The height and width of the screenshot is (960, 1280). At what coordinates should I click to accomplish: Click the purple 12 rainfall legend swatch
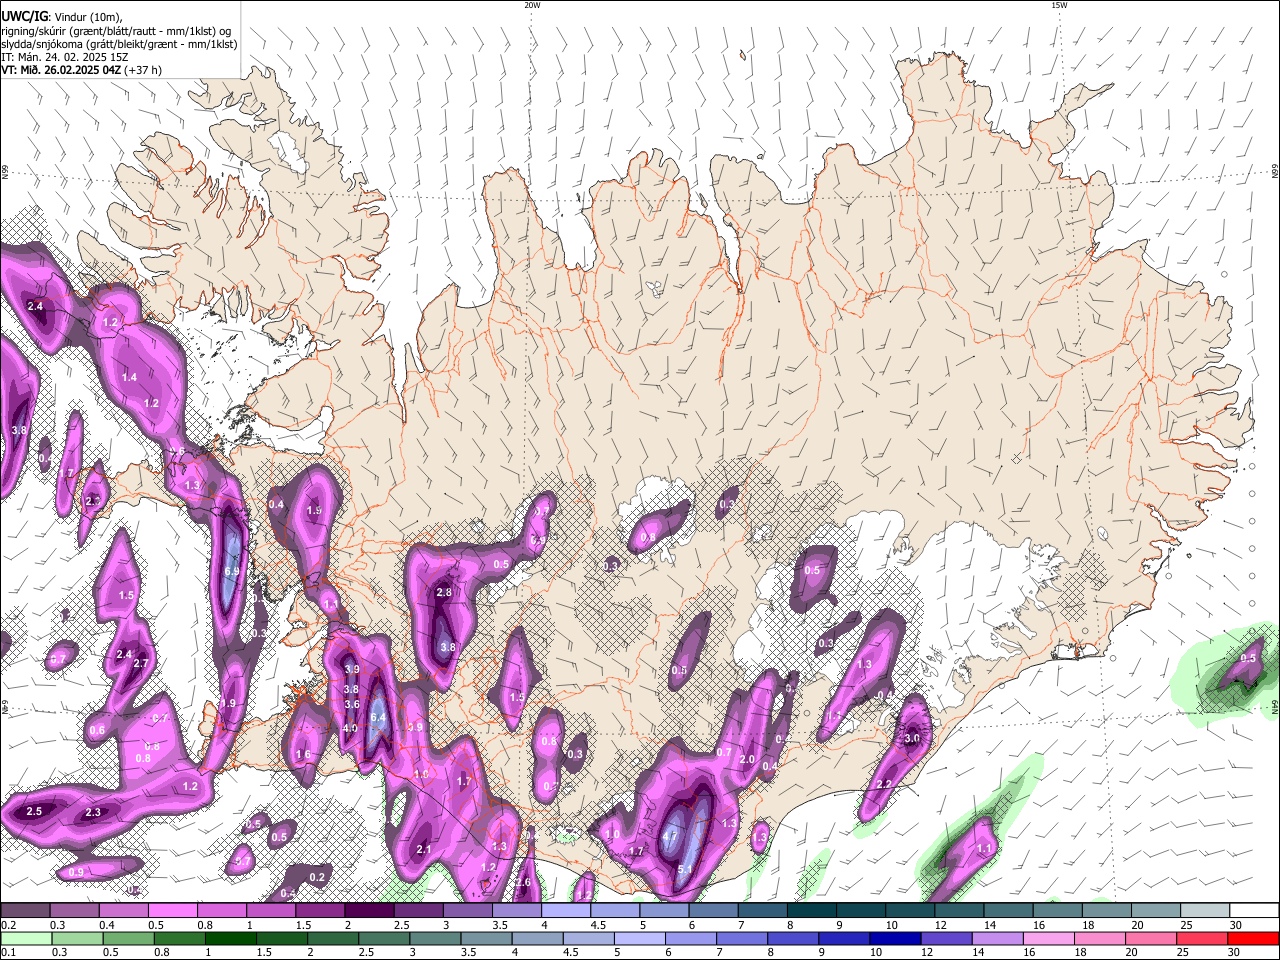945,938
